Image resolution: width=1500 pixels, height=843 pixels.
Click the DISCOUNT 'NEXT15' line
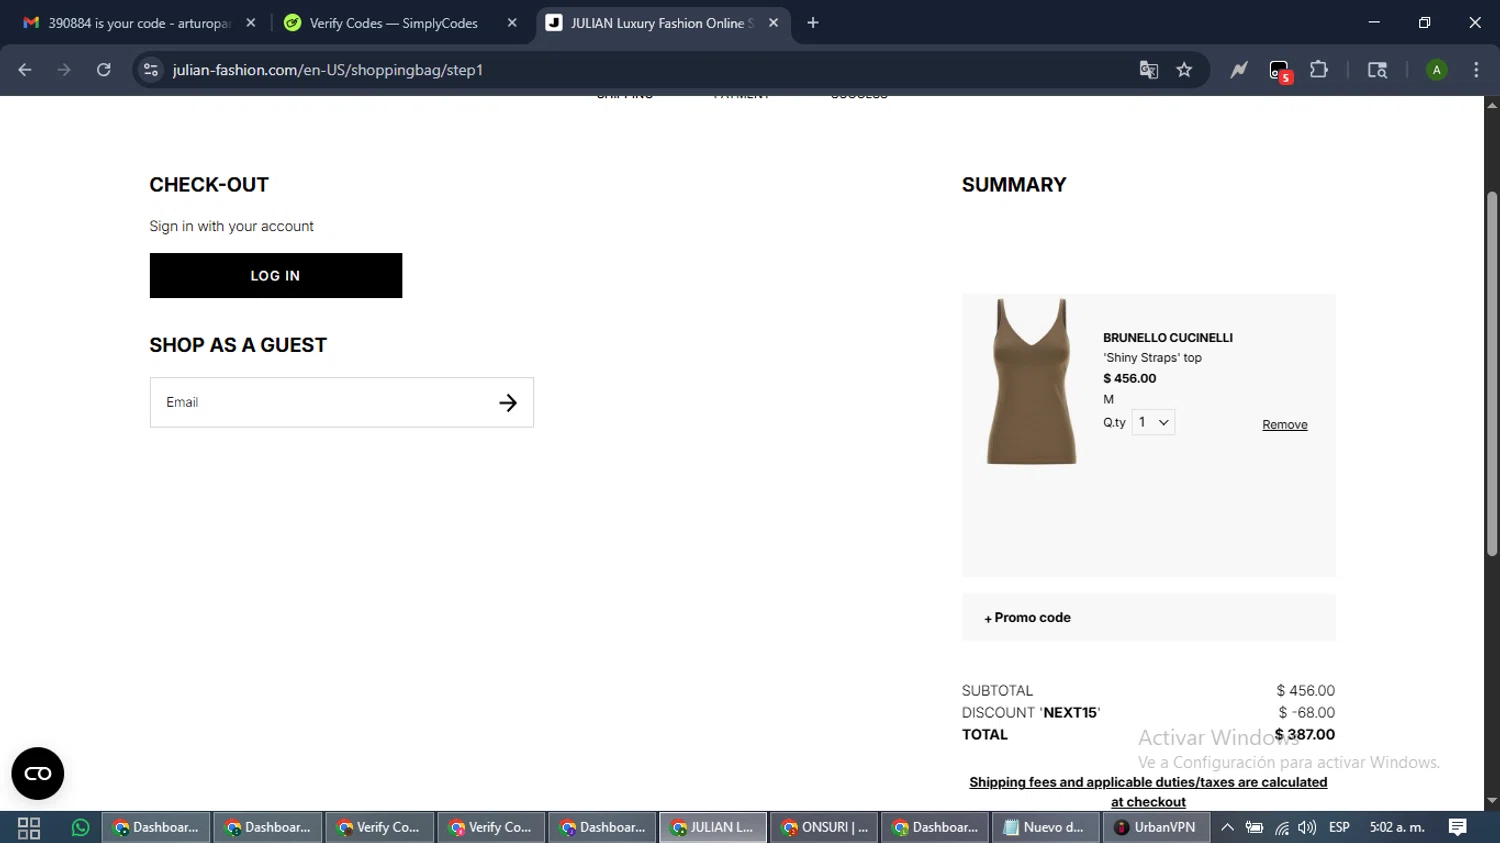[1148, 713]
